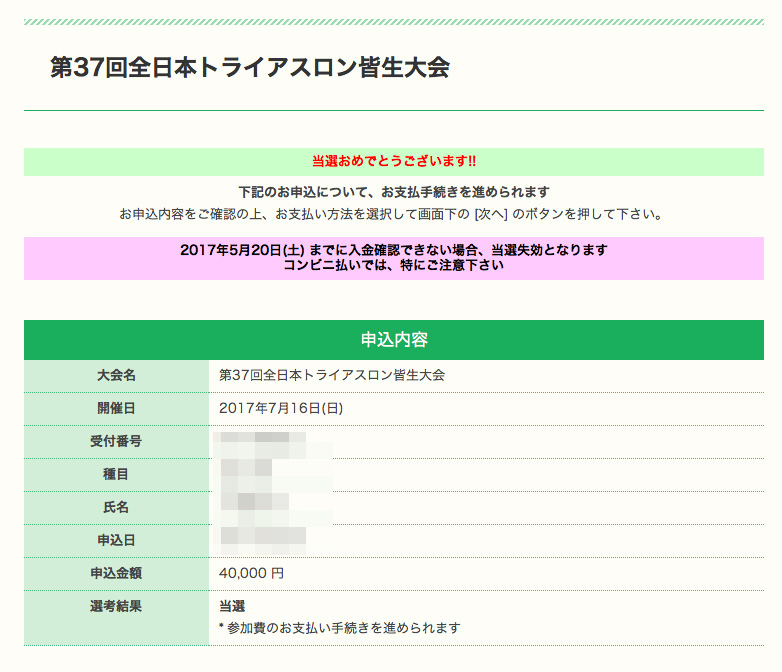
Task: Click the instruction mentioning [次へ] のボタン
Action: pyautogui.click(x=392, y=214)
